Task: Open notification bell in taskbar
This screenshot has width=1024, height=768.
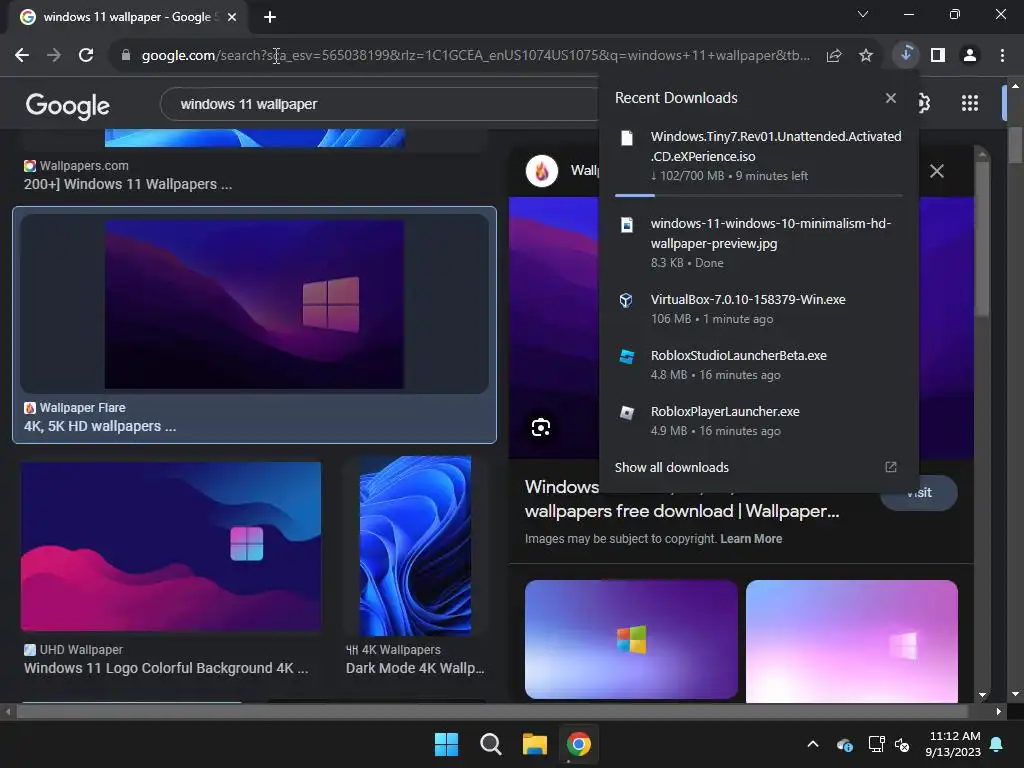Action: point(997,744)
